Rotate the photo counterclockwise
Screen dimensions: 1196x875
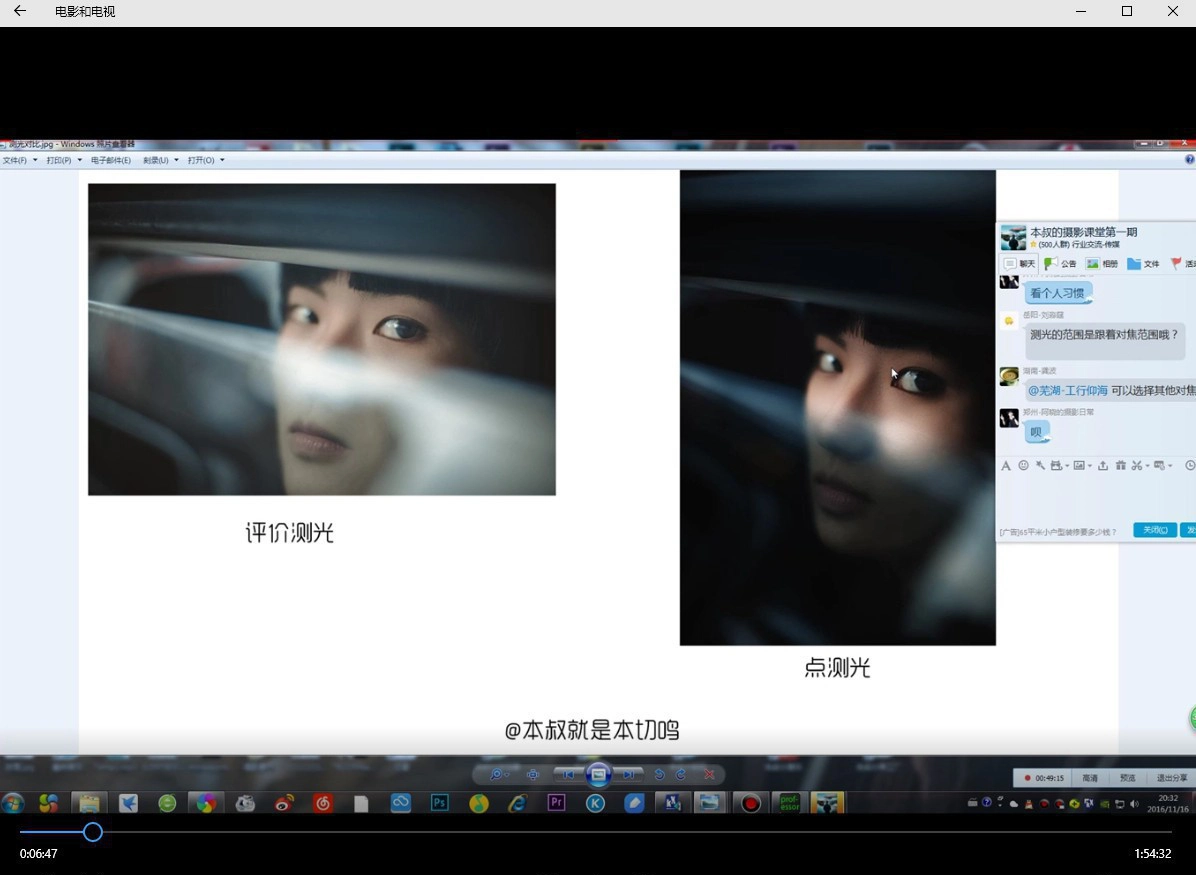coord(659,774)
